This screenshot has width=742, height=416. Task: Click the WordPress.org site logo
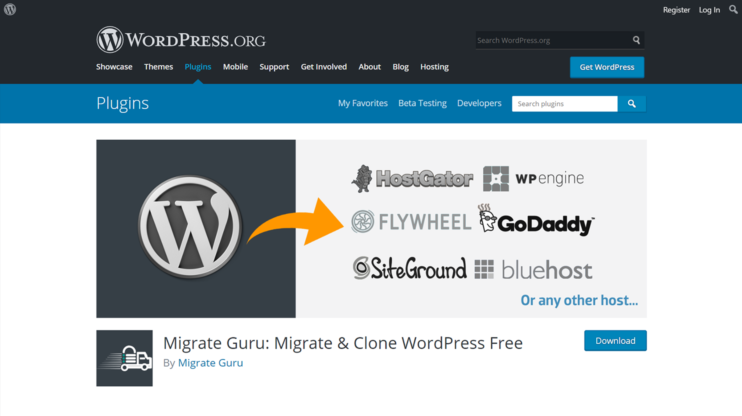pos(181,40)
